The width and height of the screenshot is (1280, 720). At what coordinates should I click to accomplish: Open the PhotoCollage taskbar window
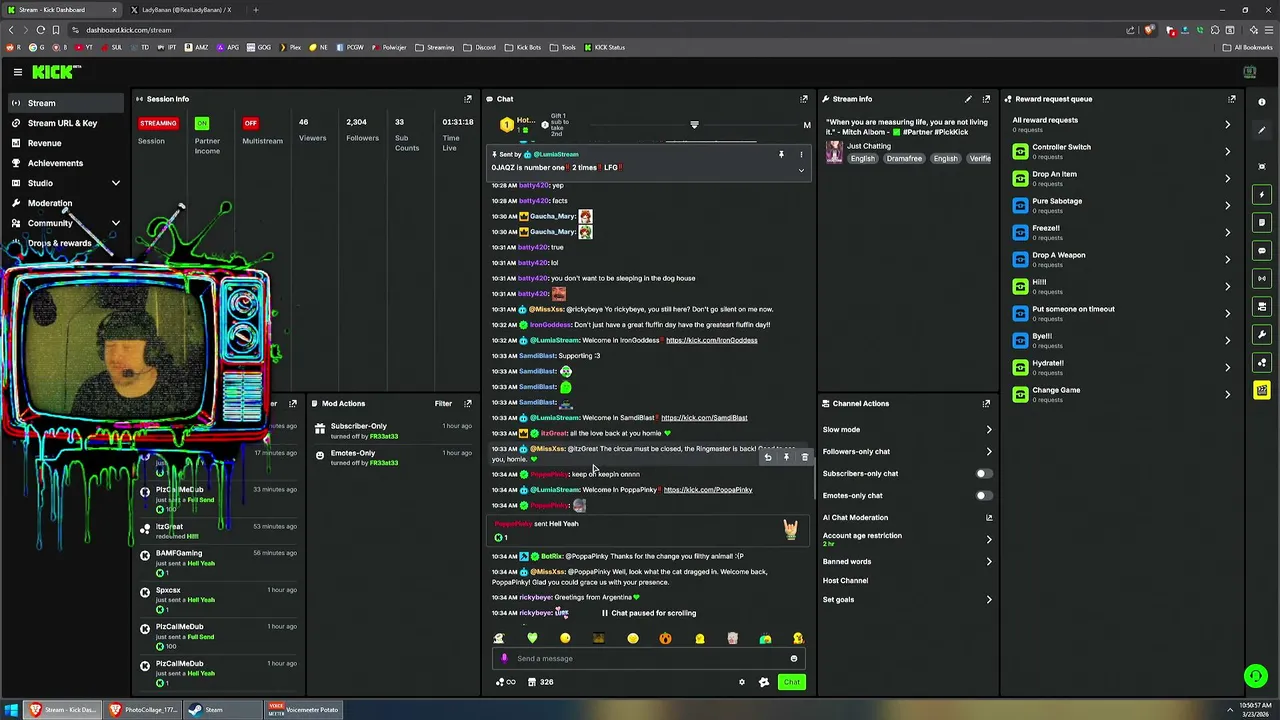click(143, 710)
